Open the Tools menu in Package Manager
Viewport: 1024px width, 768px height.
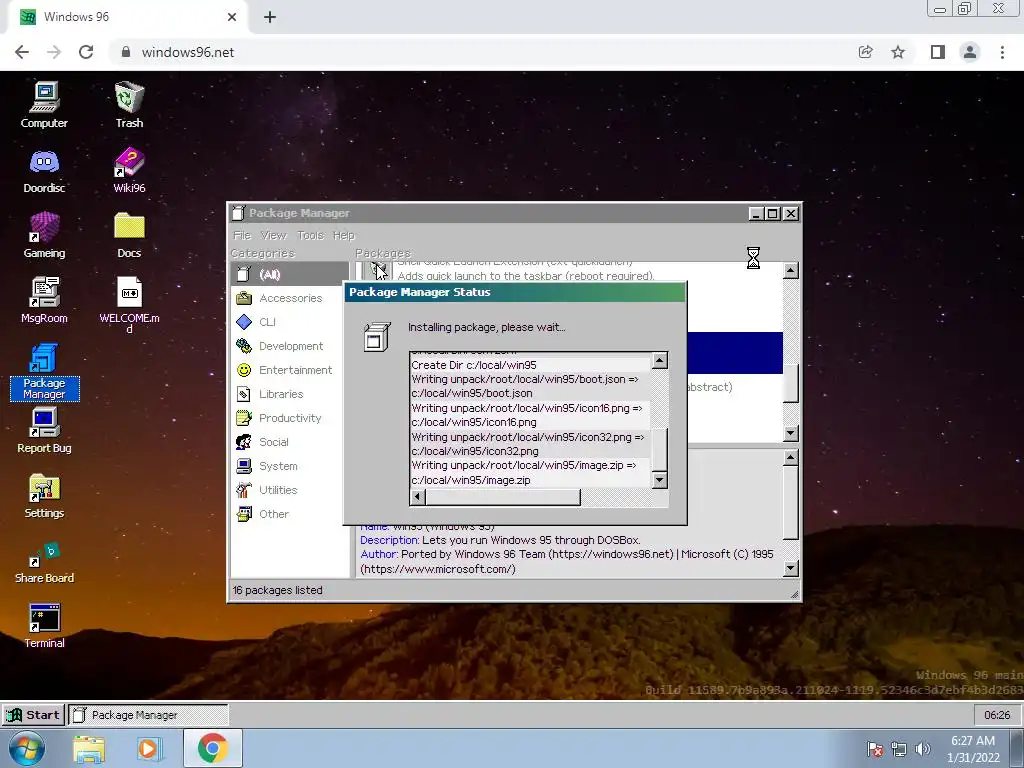coord(310,235)
